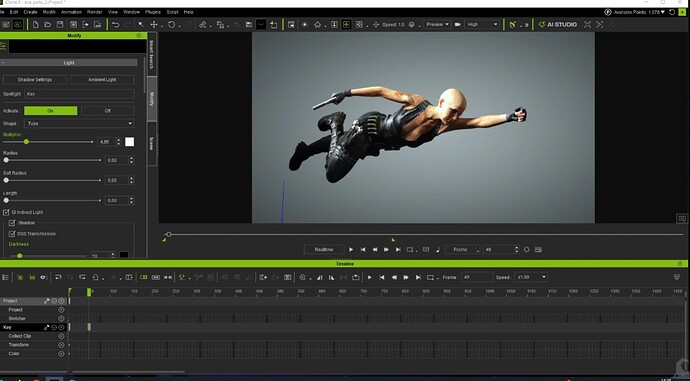Open the Shape dropdown showing Tube
This screenshot has width=690, height=381.
(x=79, y=124)
